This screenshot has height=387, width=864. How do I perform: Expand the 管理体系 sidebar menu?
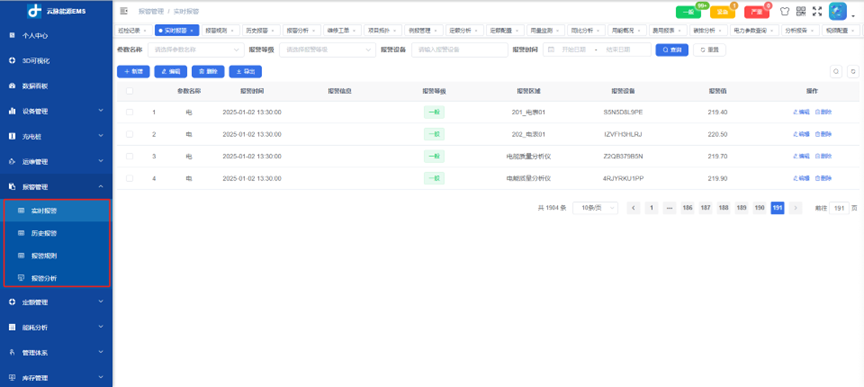click(56, 353)
